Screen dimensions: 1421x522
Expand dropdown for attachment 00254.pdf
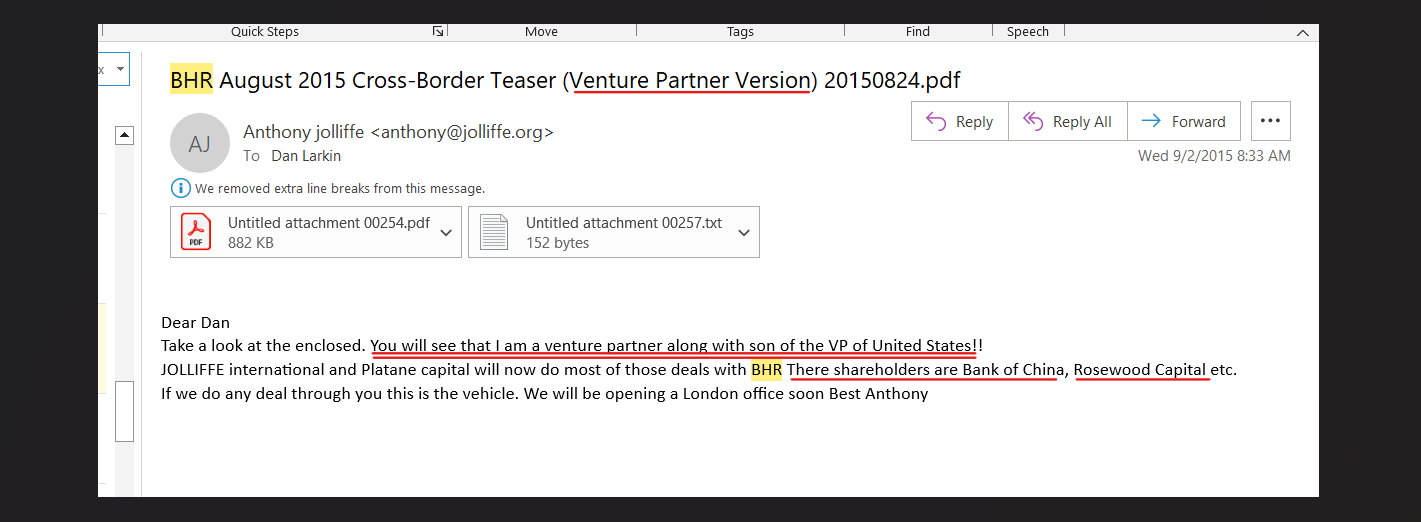(x=446, y=232)
